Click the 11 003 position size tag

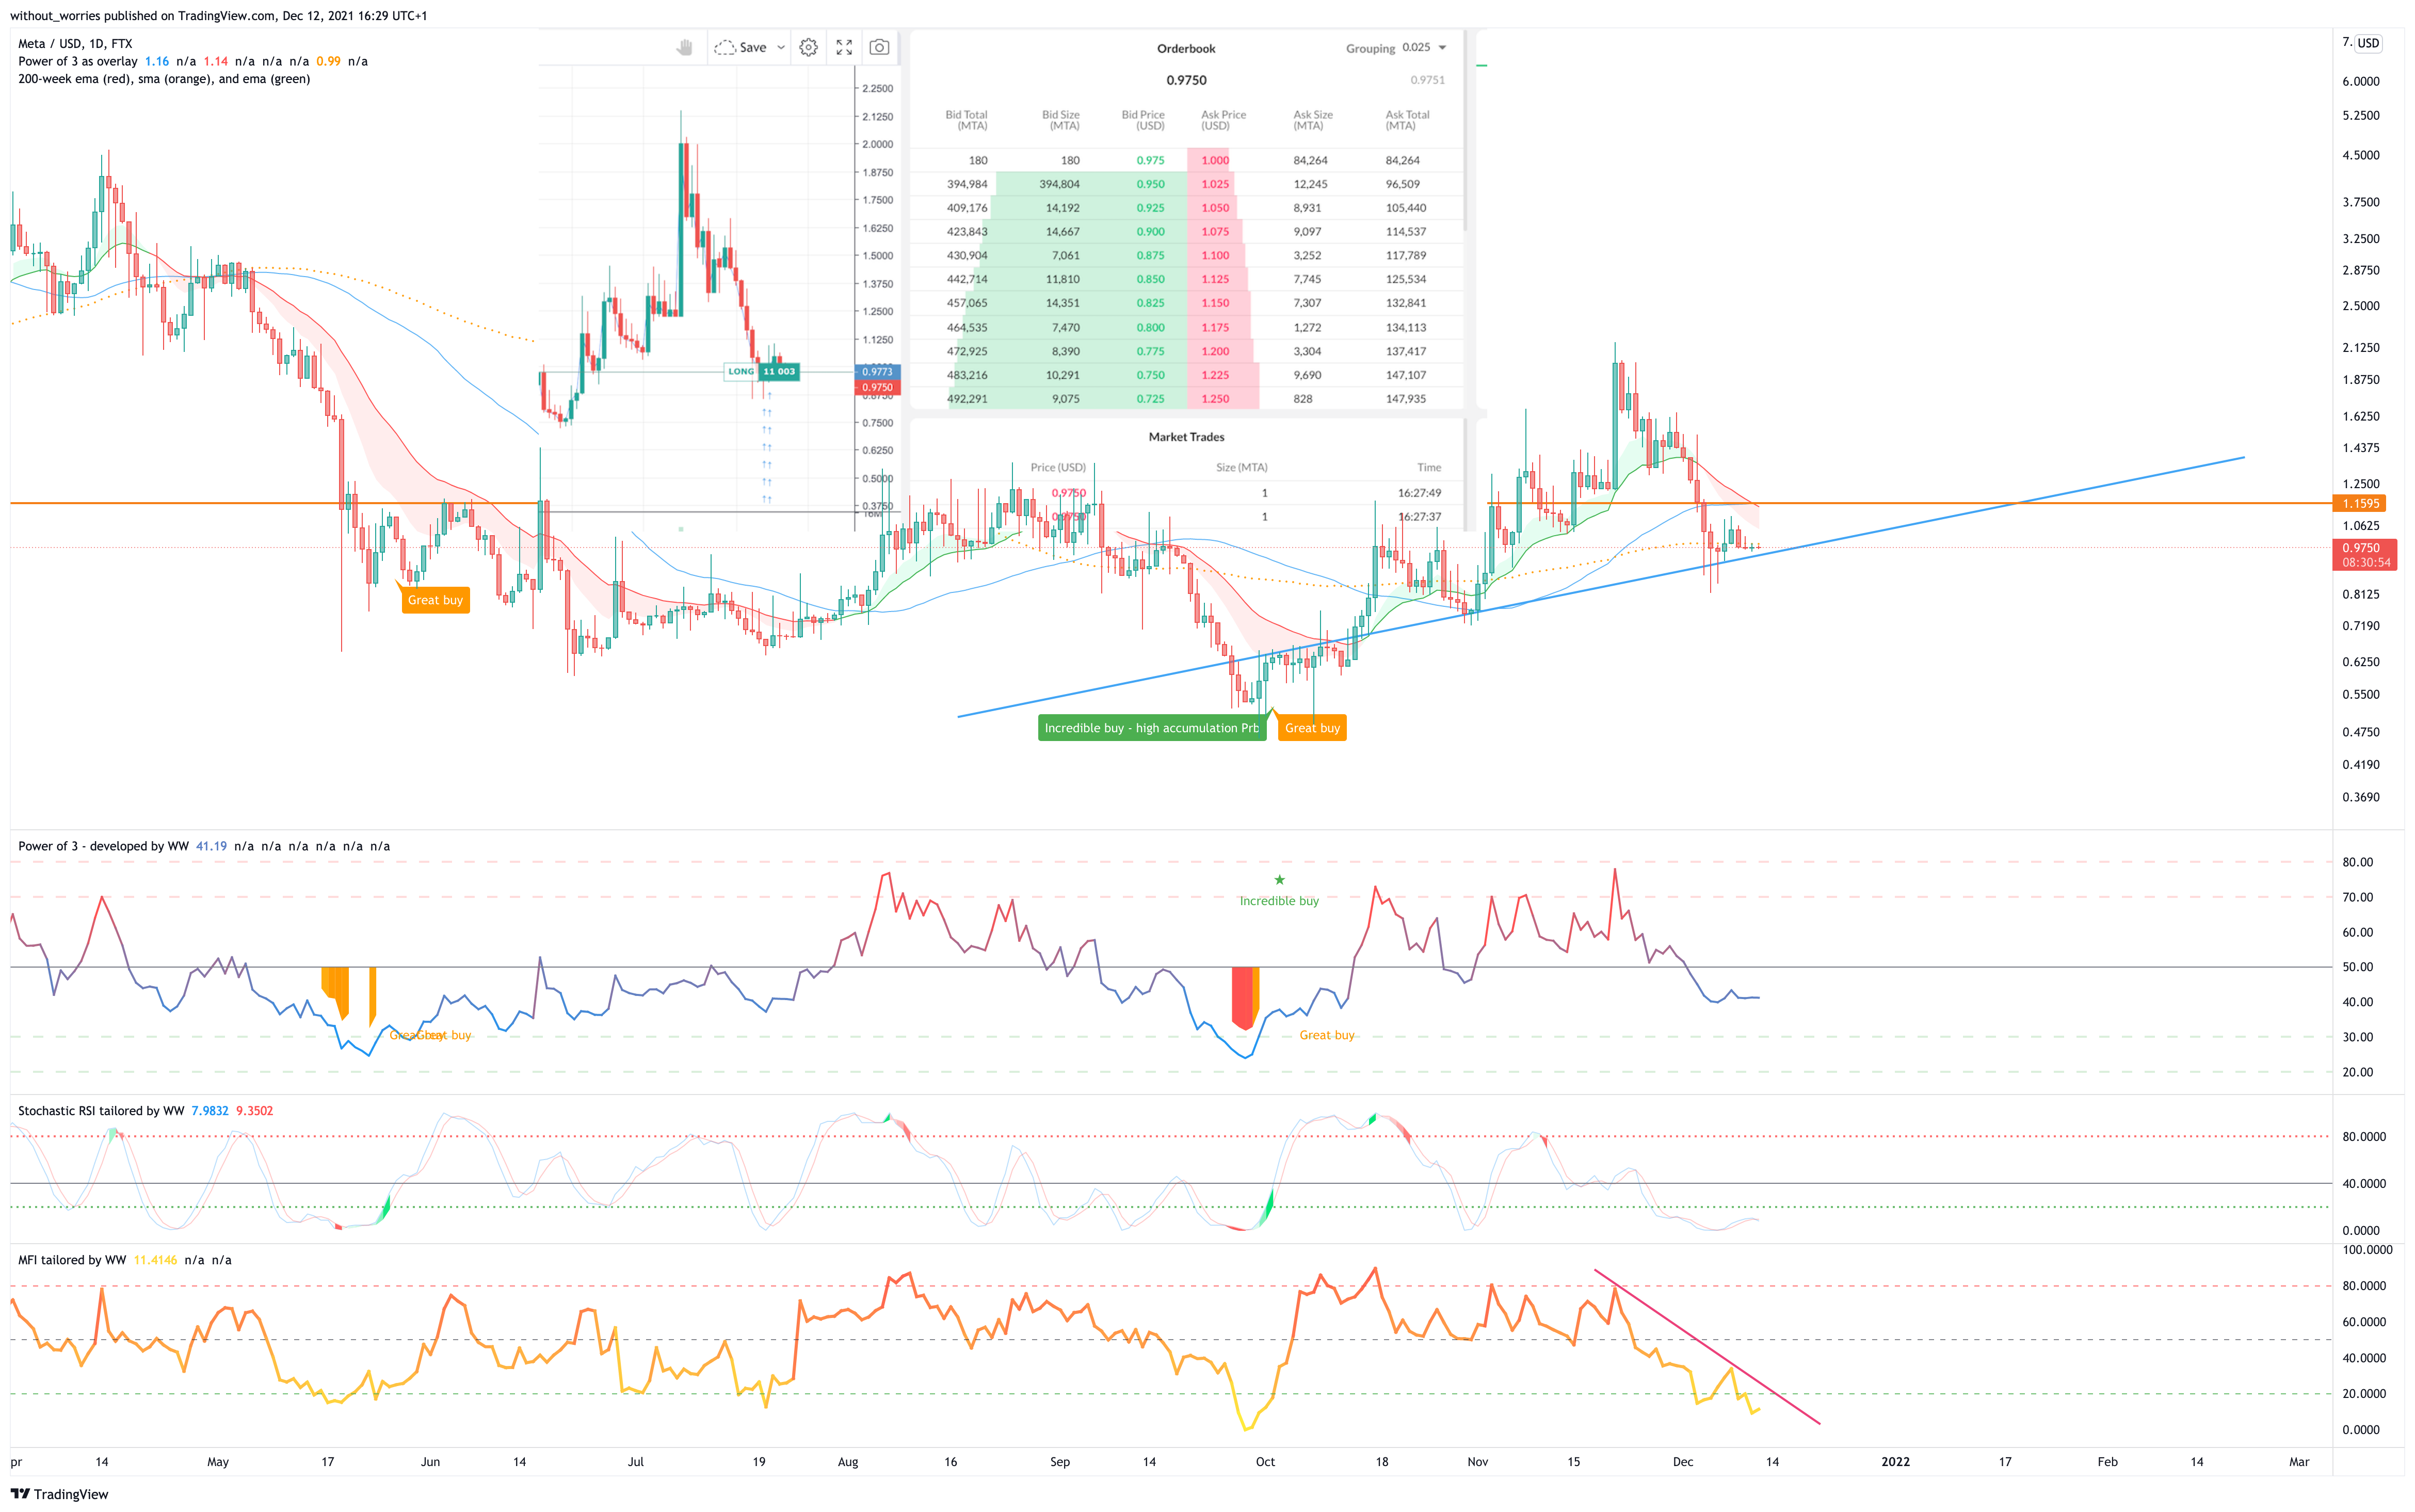coord(779,371)
